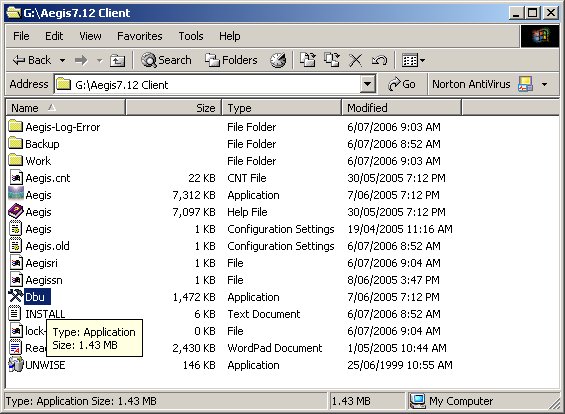This screenshot has width=565, height=414.
Task: Click the INSTALL text document icon
Action: (x=15, y=313)
